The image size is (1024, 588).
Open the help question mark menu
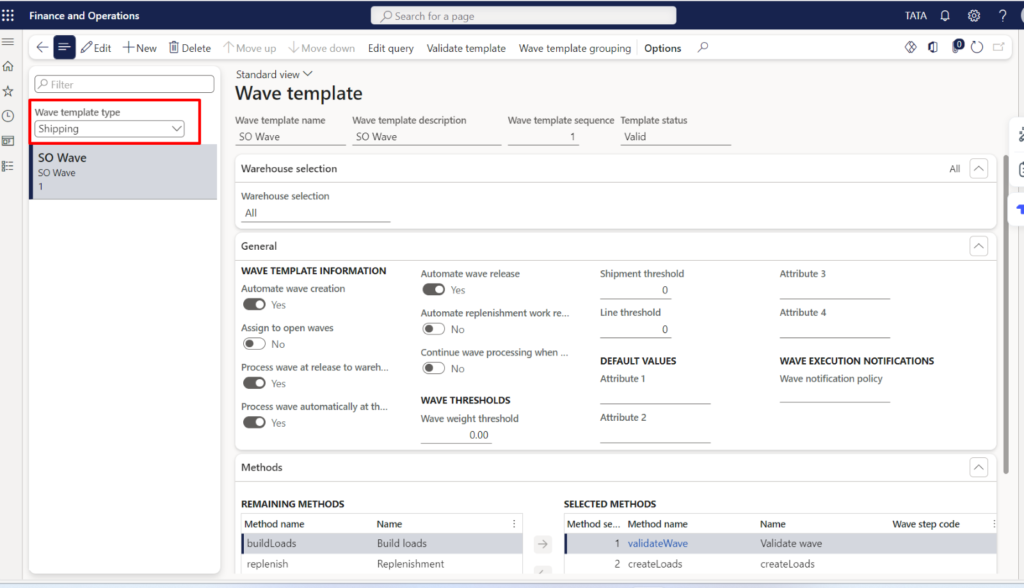1002,16
